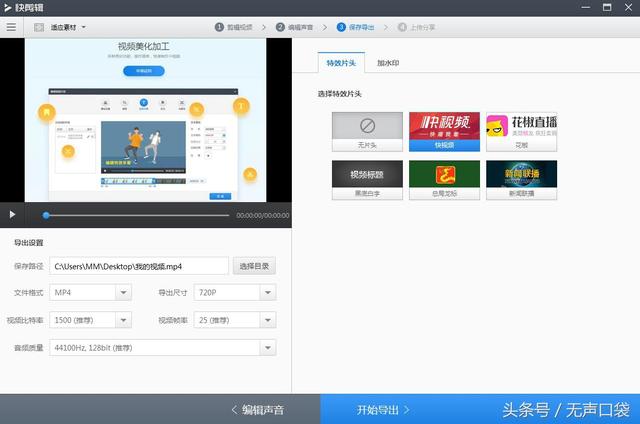Open the 音频质量 dropdown
This screenshot has height=424, width=640.
point(267,348)
